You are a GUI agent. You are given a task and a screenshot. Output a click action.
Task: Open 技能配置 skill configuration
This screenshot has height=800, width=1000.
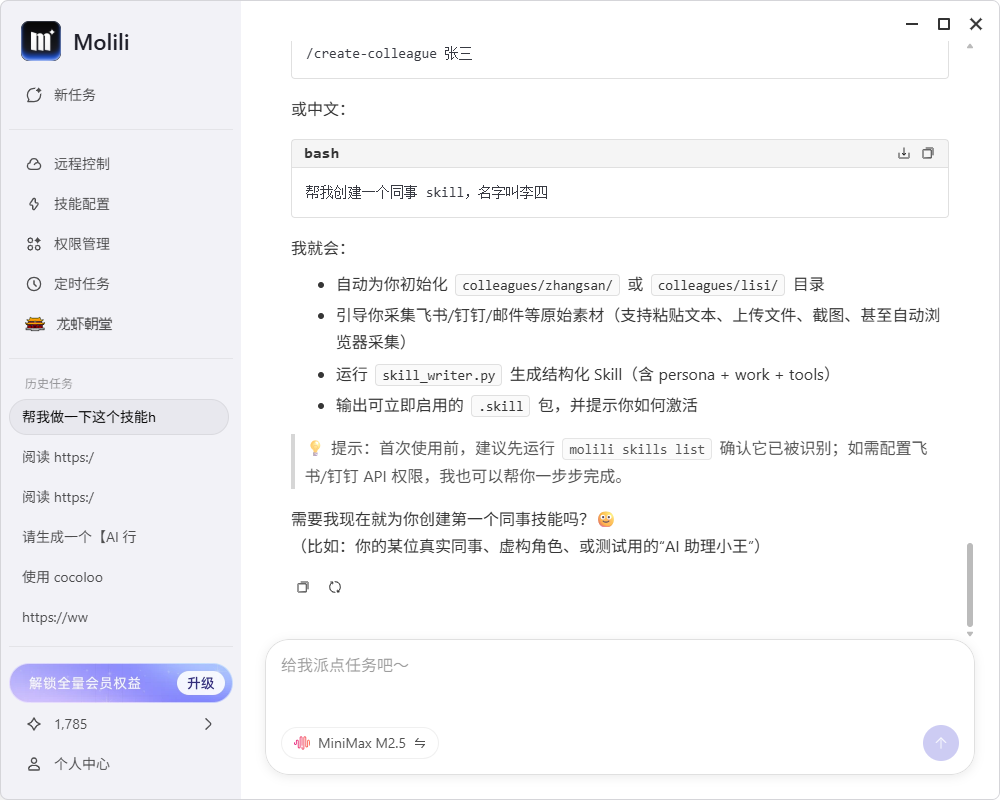click(81, 204)
